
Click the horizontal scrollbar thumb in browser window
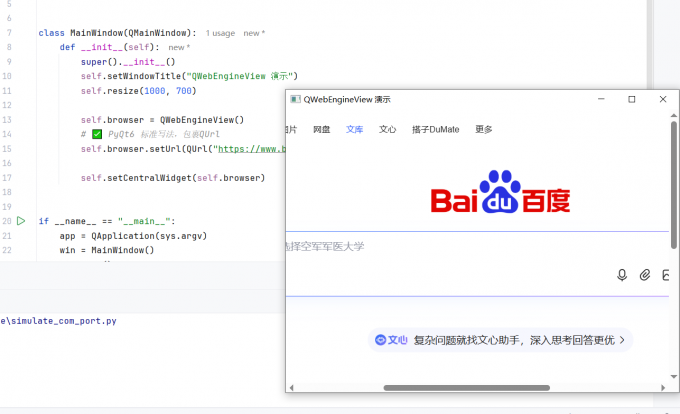(x=467, y=388)
